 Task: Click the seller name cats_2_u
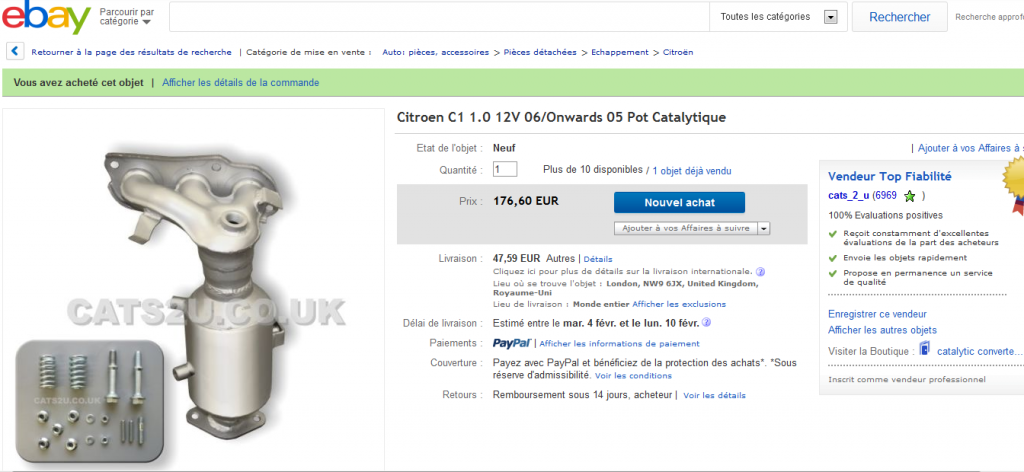[x=848, y=196]
